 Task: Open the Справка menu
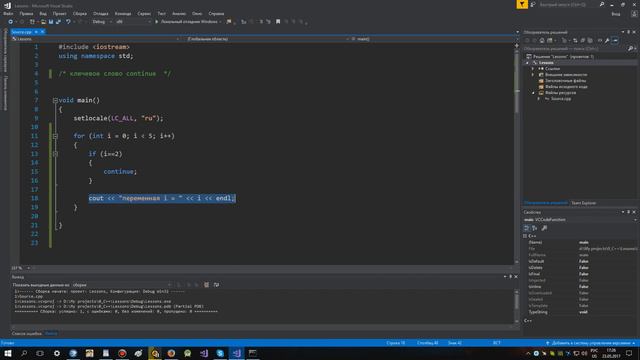click(216, 13)
